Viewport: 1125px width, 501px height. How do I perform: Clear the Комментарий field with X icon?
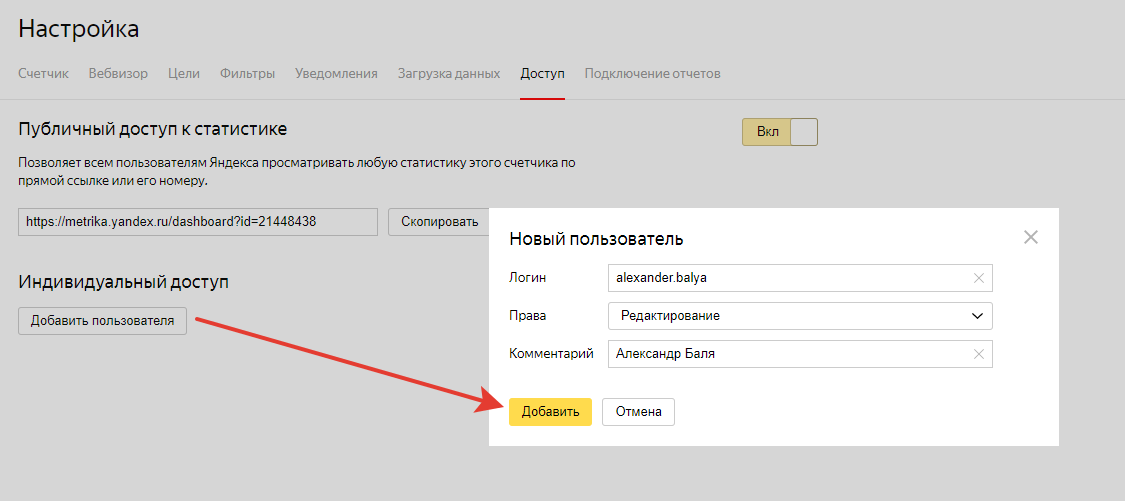coord(979,354)
